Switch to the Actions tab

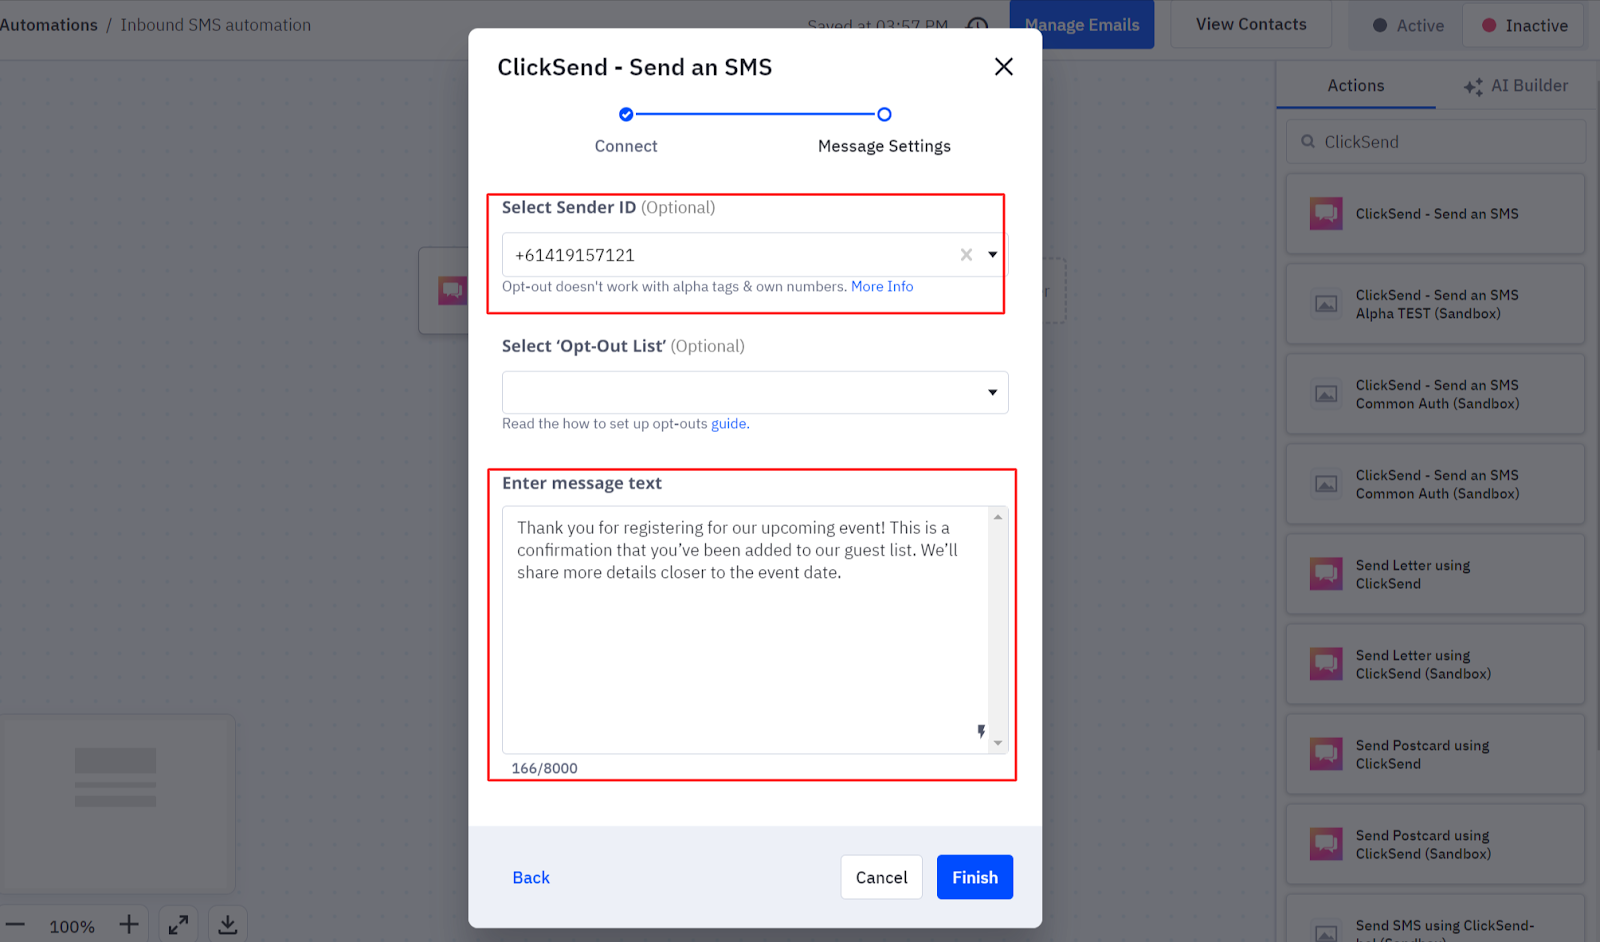tap(1356, 86)
